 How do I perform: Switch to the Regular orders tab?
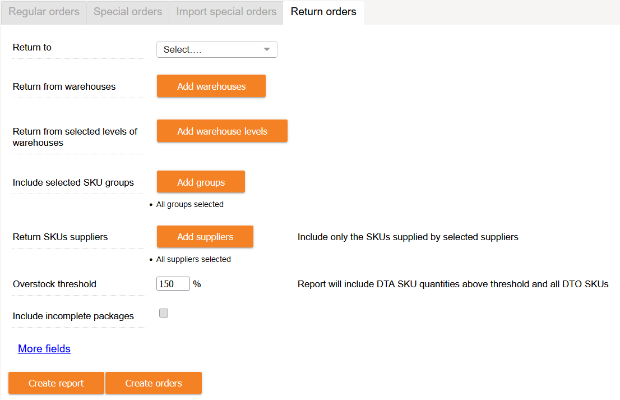coord(44,12)
